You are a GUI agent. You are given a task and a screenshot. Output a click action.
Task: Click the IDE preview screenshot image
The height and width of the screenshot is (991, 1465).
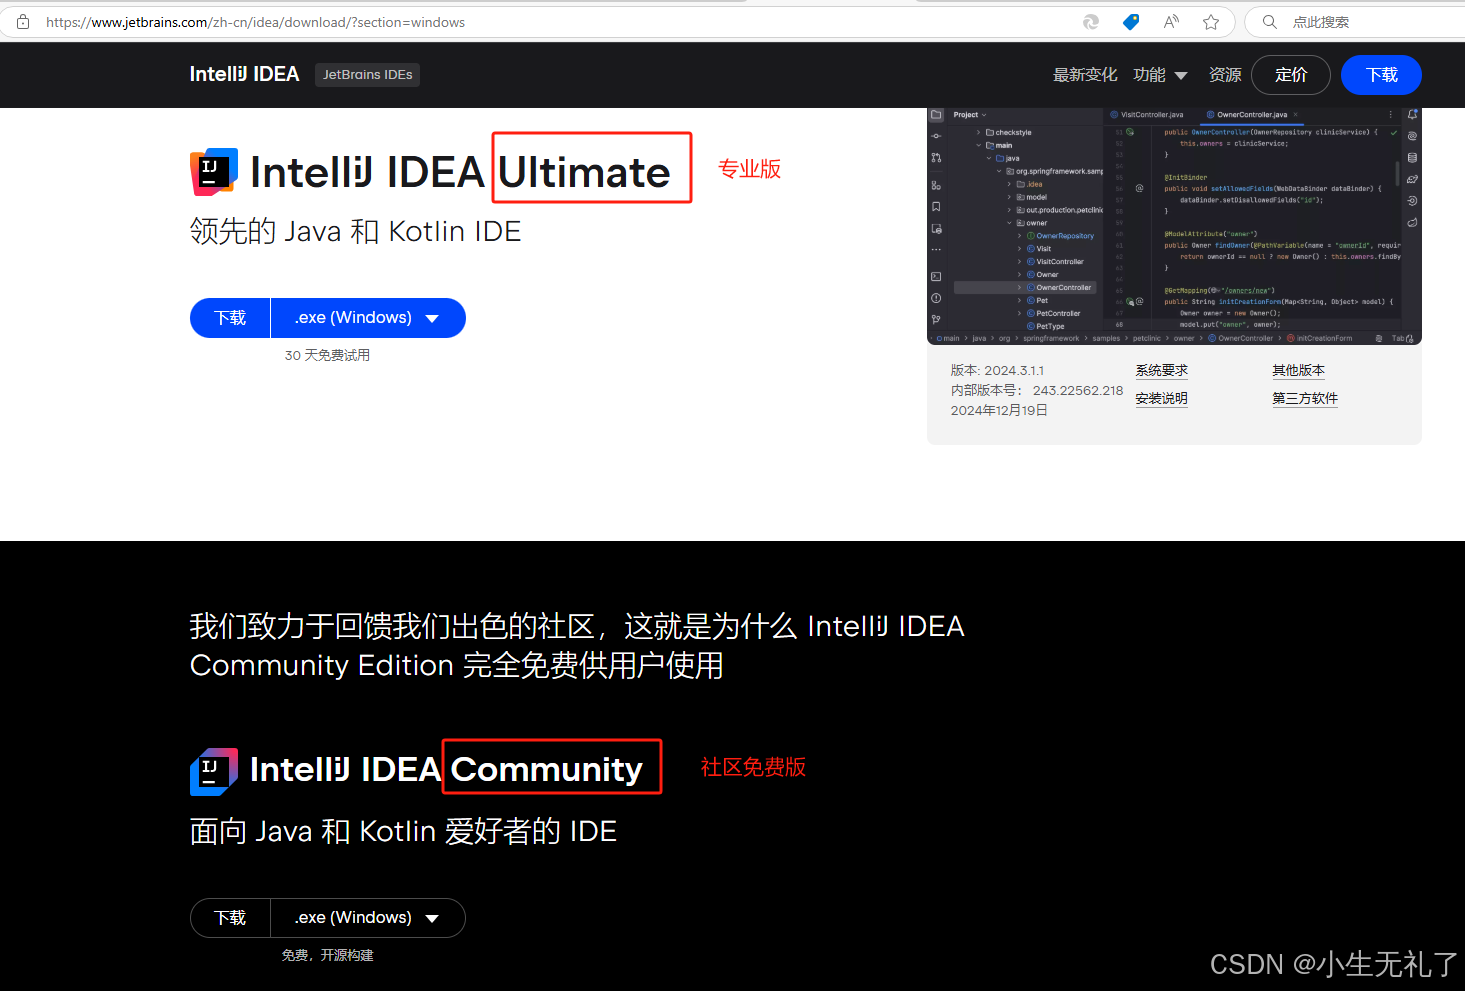coord(1174,226)
